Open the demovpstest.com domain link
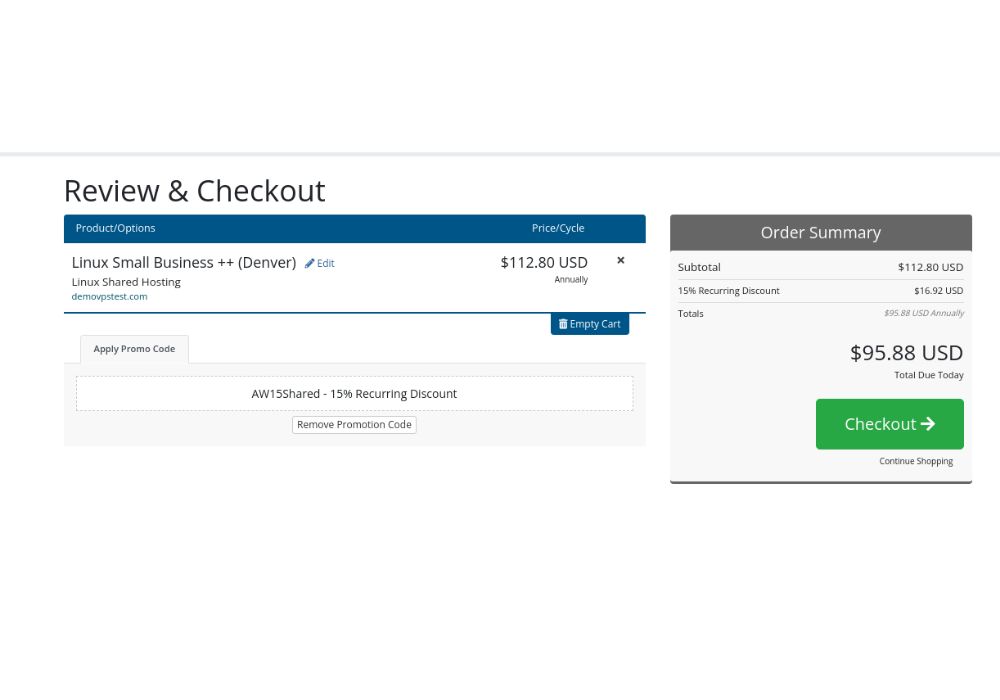This screenshot has height=700, width=1000. pyautogui.click(x=109, y=297)
